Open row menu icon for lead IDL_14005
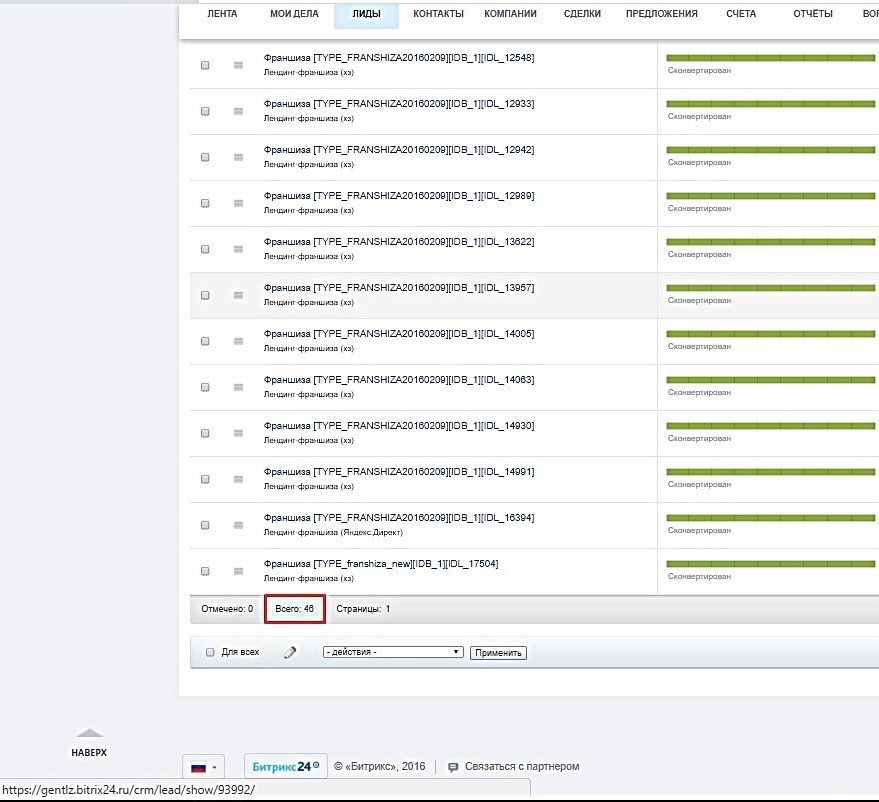The width and height of the screenshot is (879, 802). tap(238, 341)
